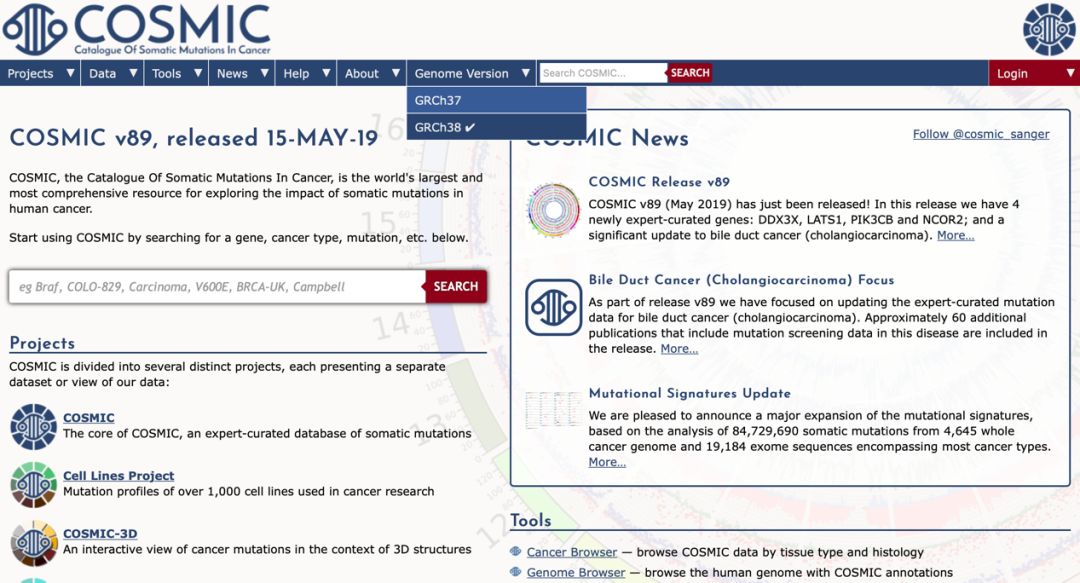Click the navbar SEARCH button
Viewport: 1080px width, 583px height.
690,72
